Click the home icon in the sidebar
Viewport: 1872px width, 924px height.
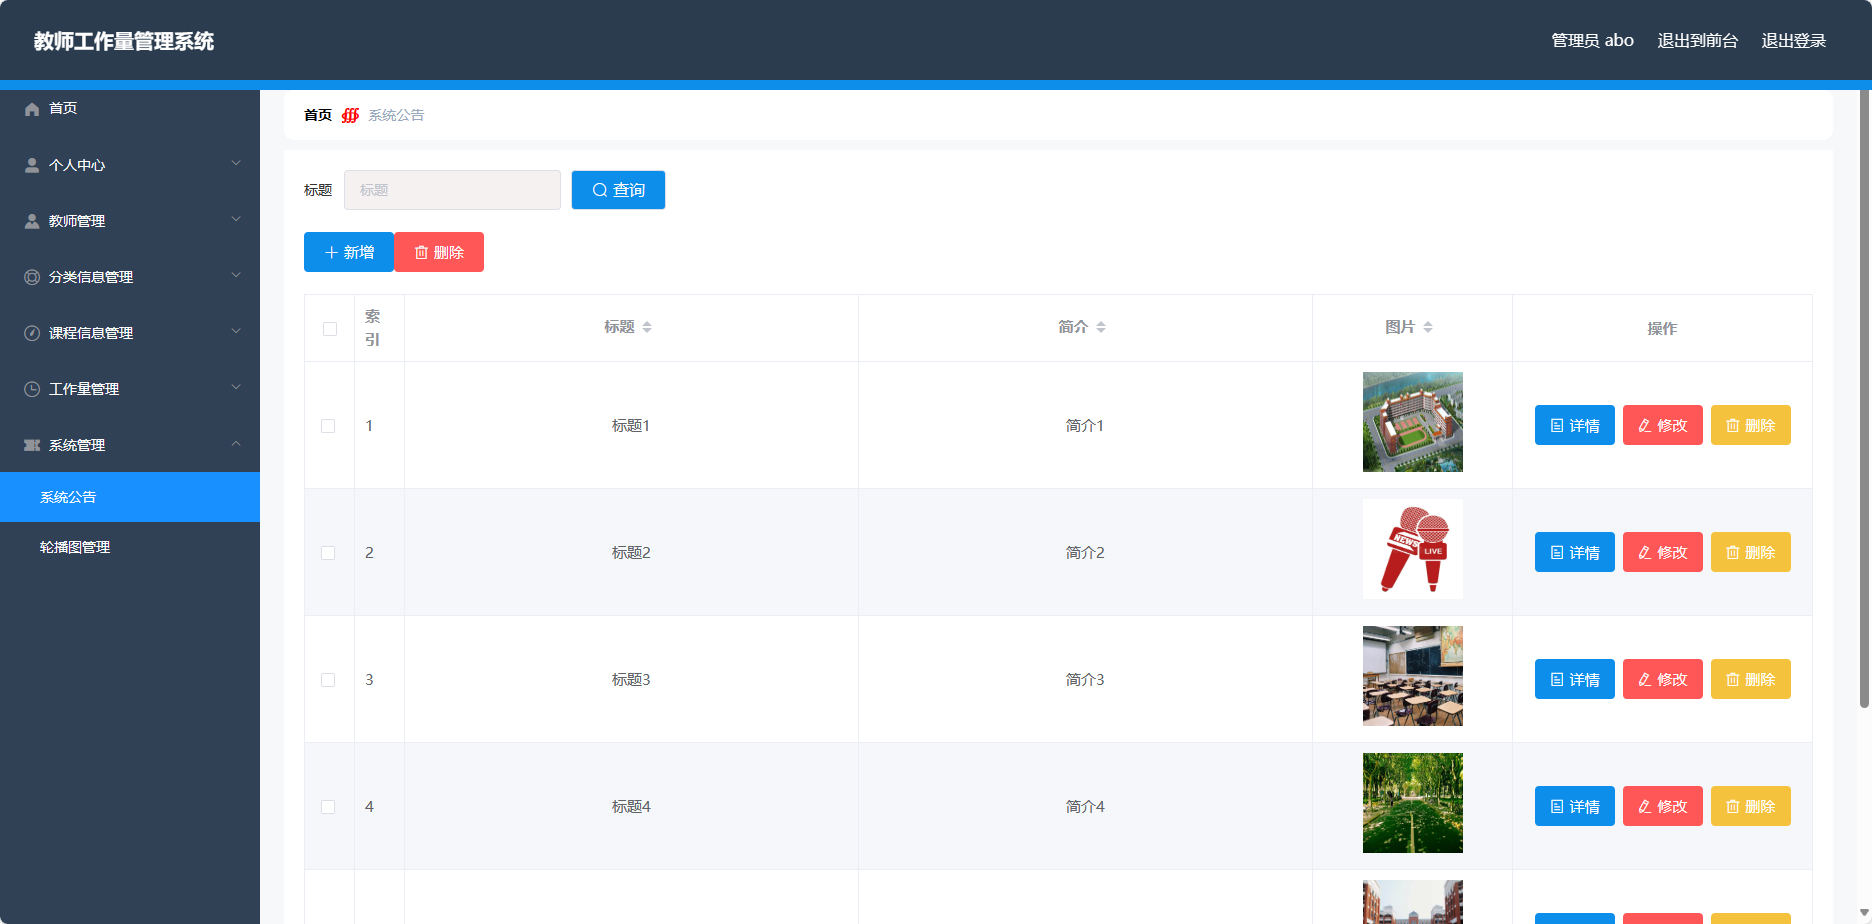point(32,109)
